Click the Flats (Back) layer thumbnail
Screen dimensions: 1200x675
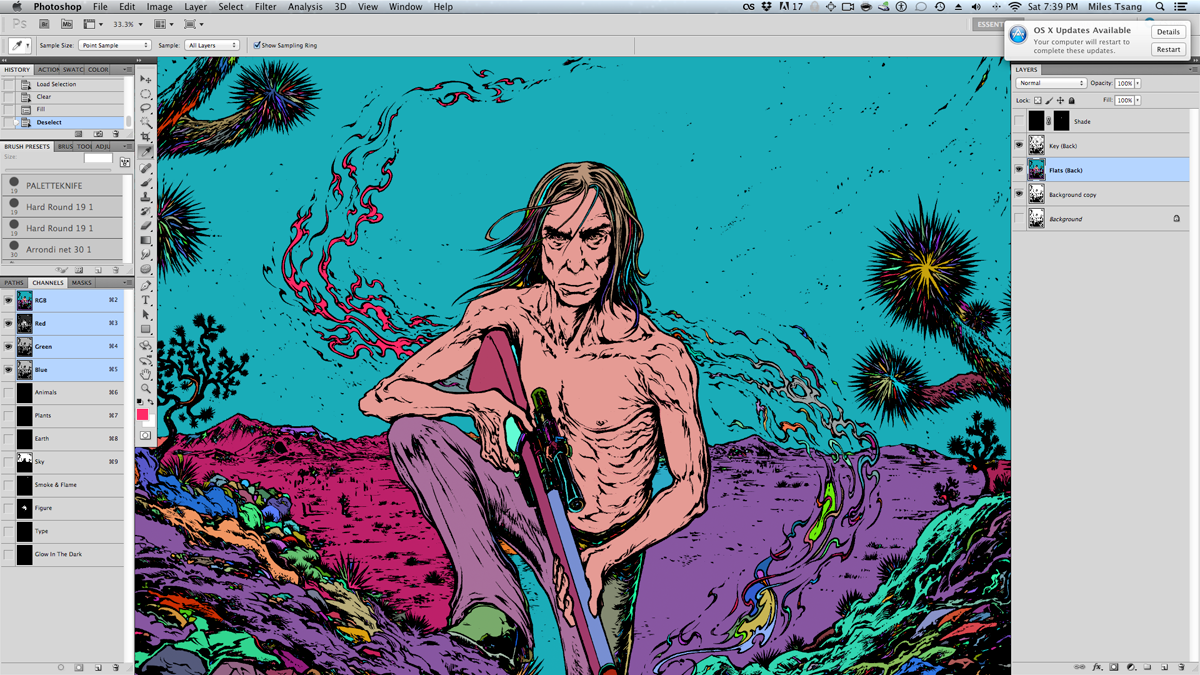coord(1036,170)
